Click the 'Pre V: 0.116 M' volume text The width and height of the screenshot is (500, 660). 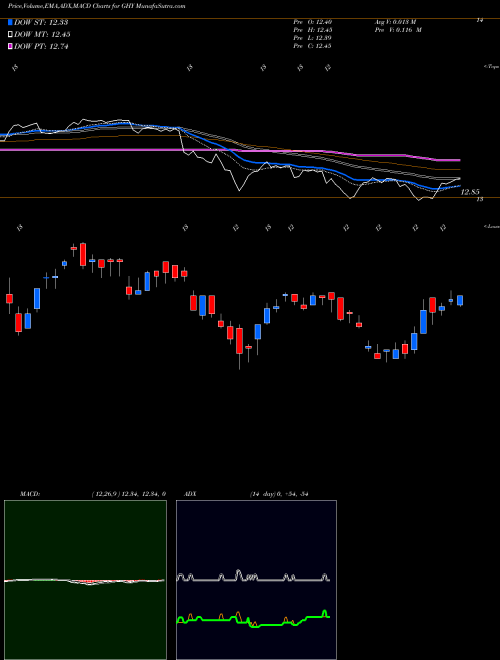[x=398, y=30]
